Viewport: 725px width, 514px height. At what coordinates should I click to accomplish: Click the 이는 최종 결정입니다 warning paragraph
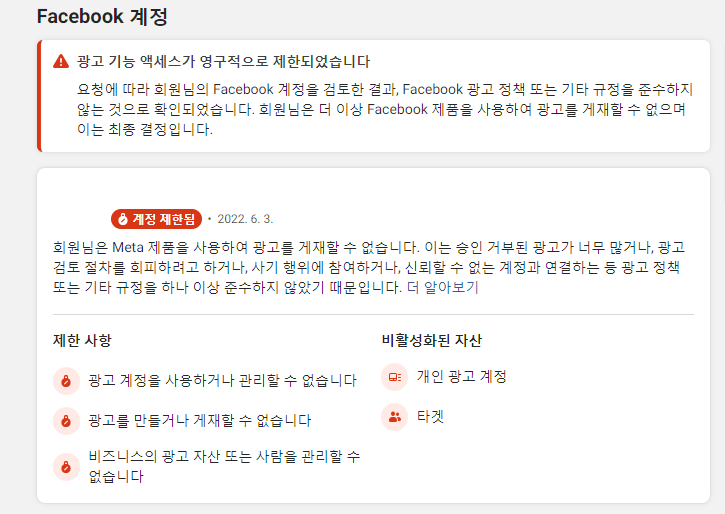pyautogui.click(x=385, y=109)
